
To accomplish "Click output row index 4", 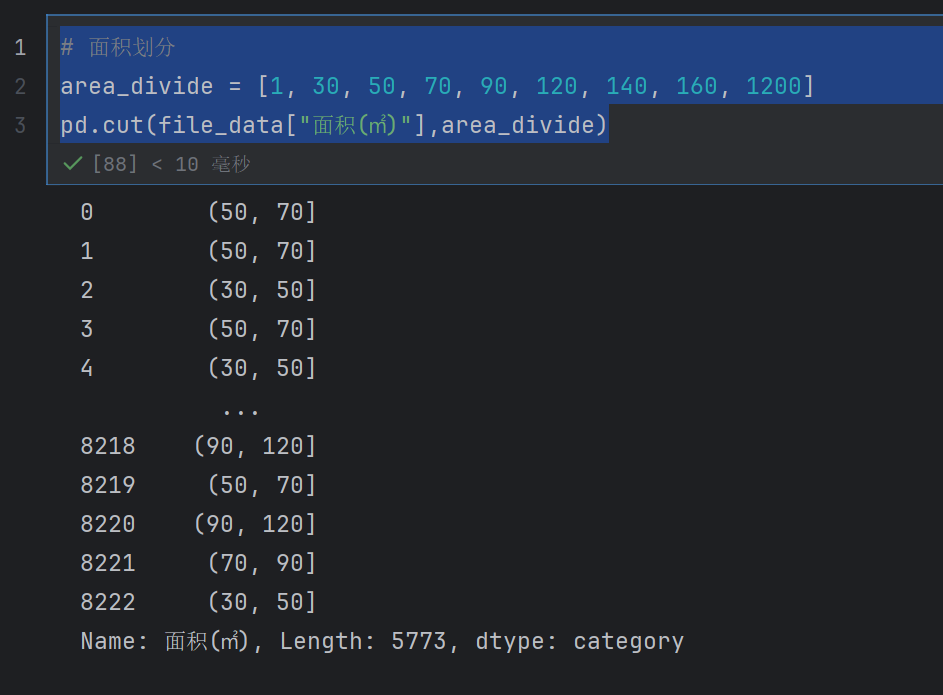I will tap(87, 368).
